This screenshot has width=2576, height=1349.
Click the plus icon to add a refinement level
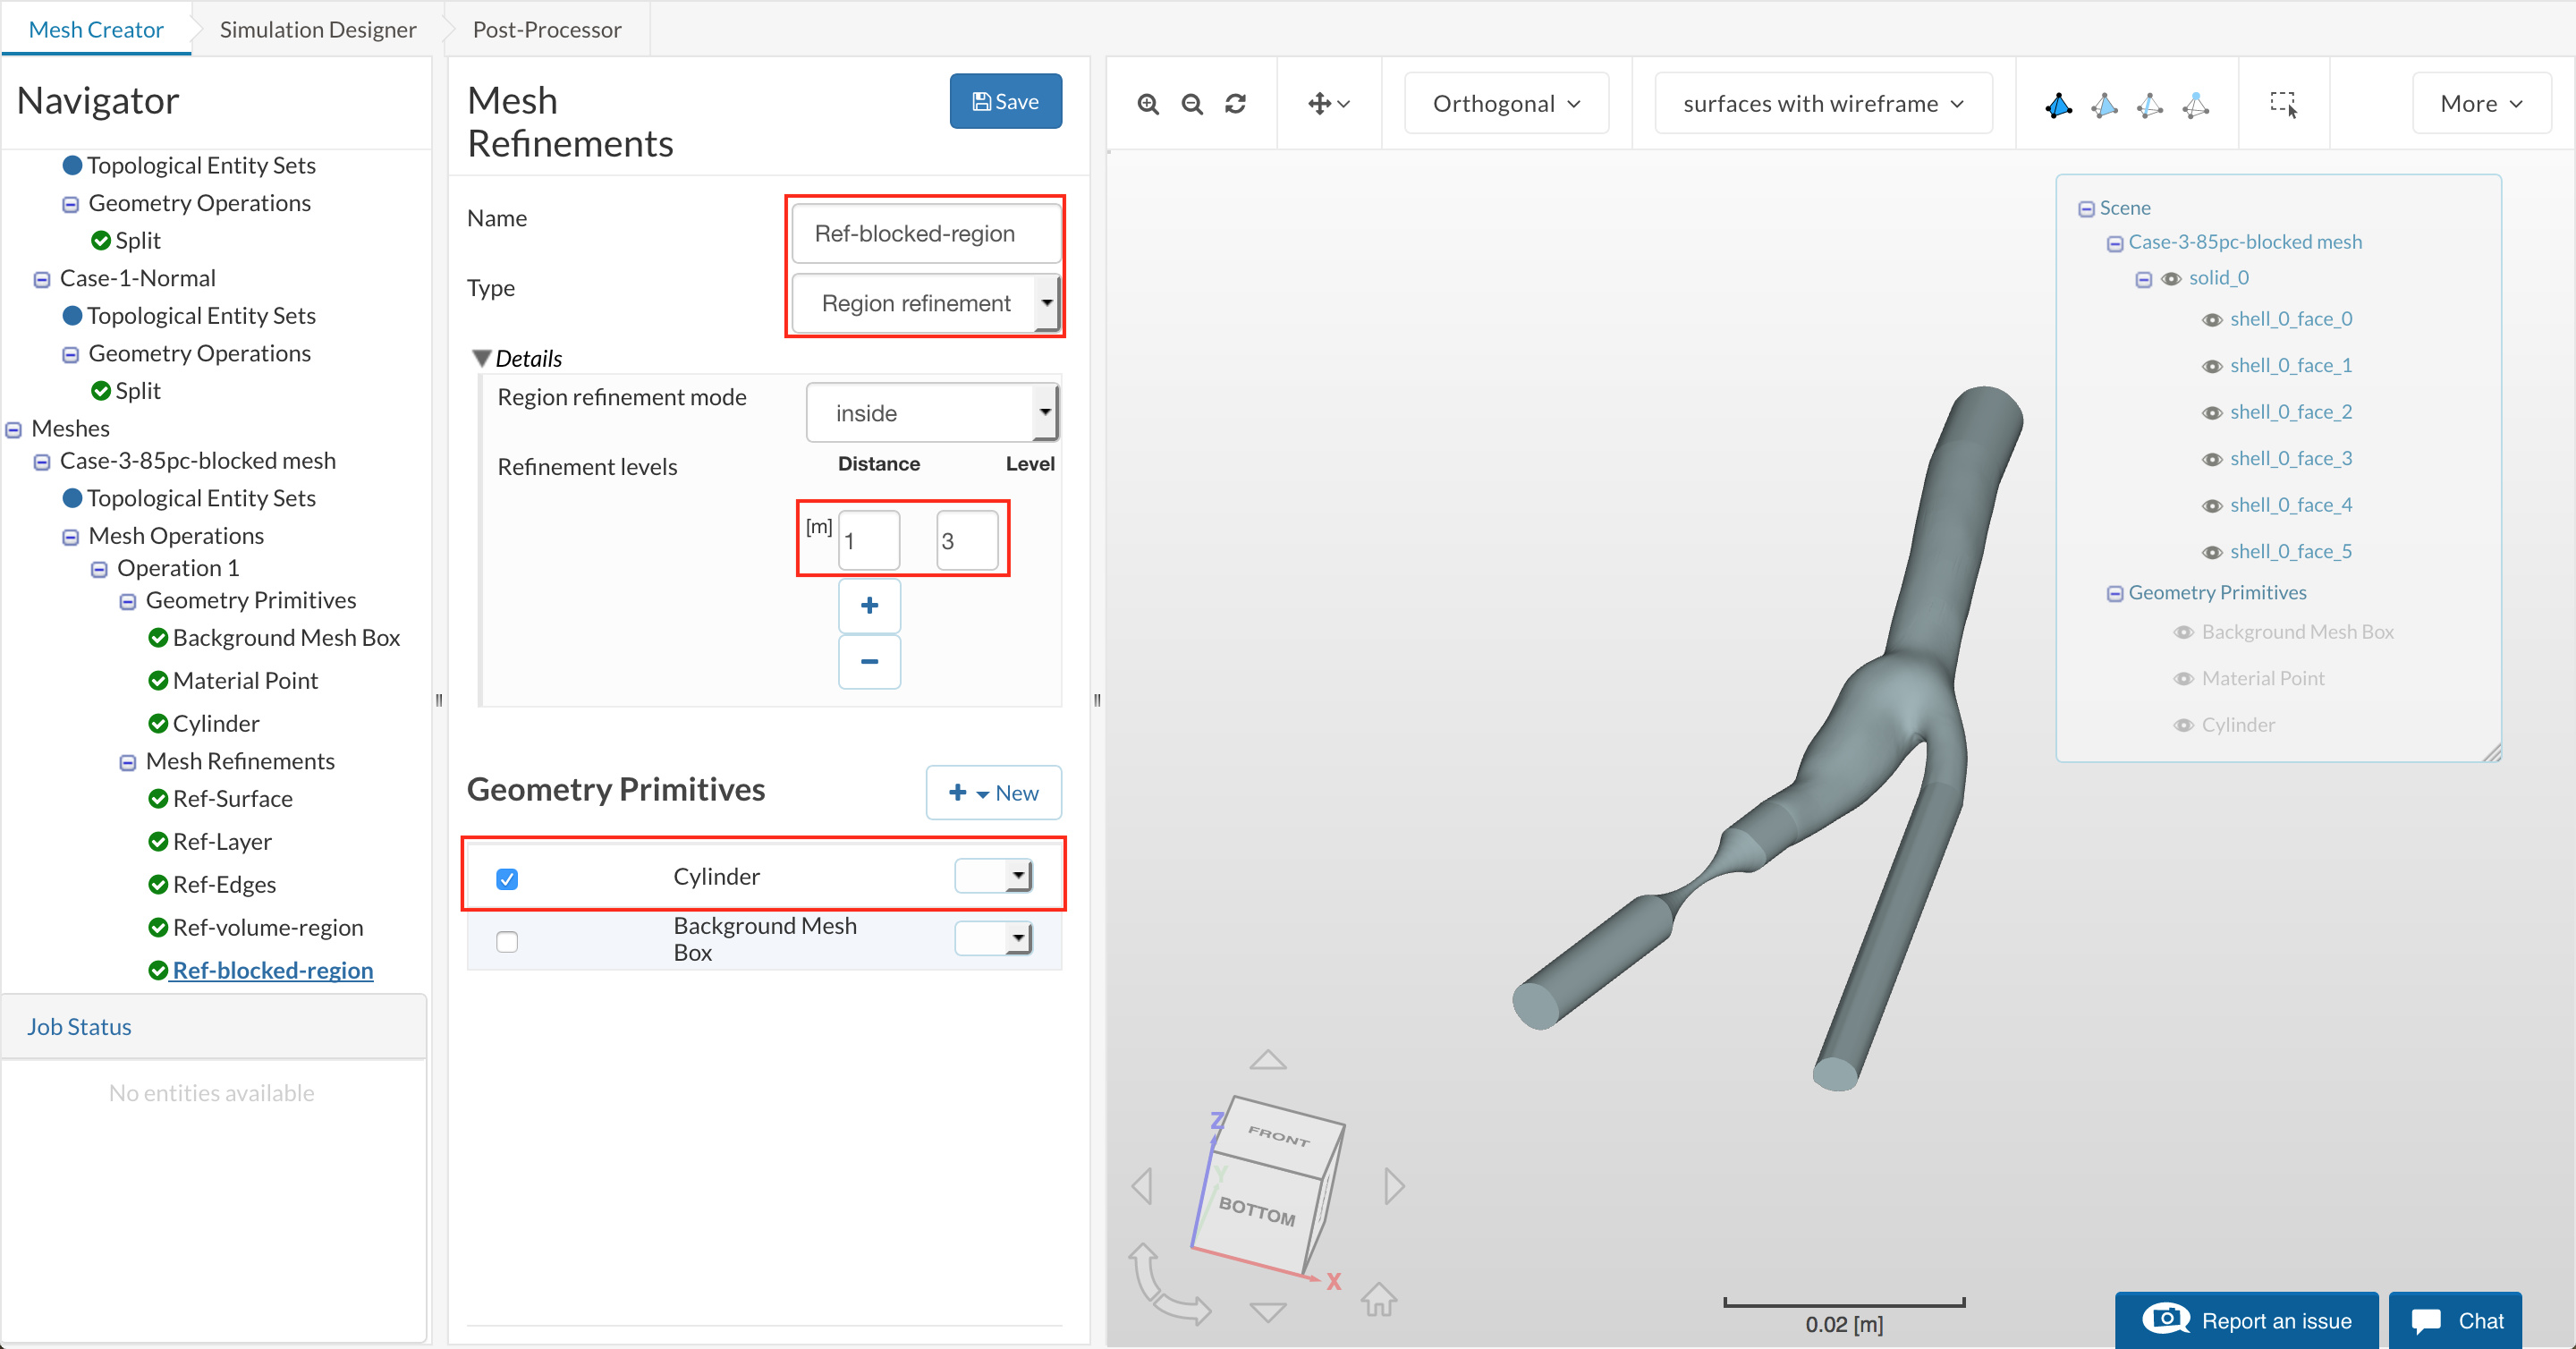(x=869, y=605)
